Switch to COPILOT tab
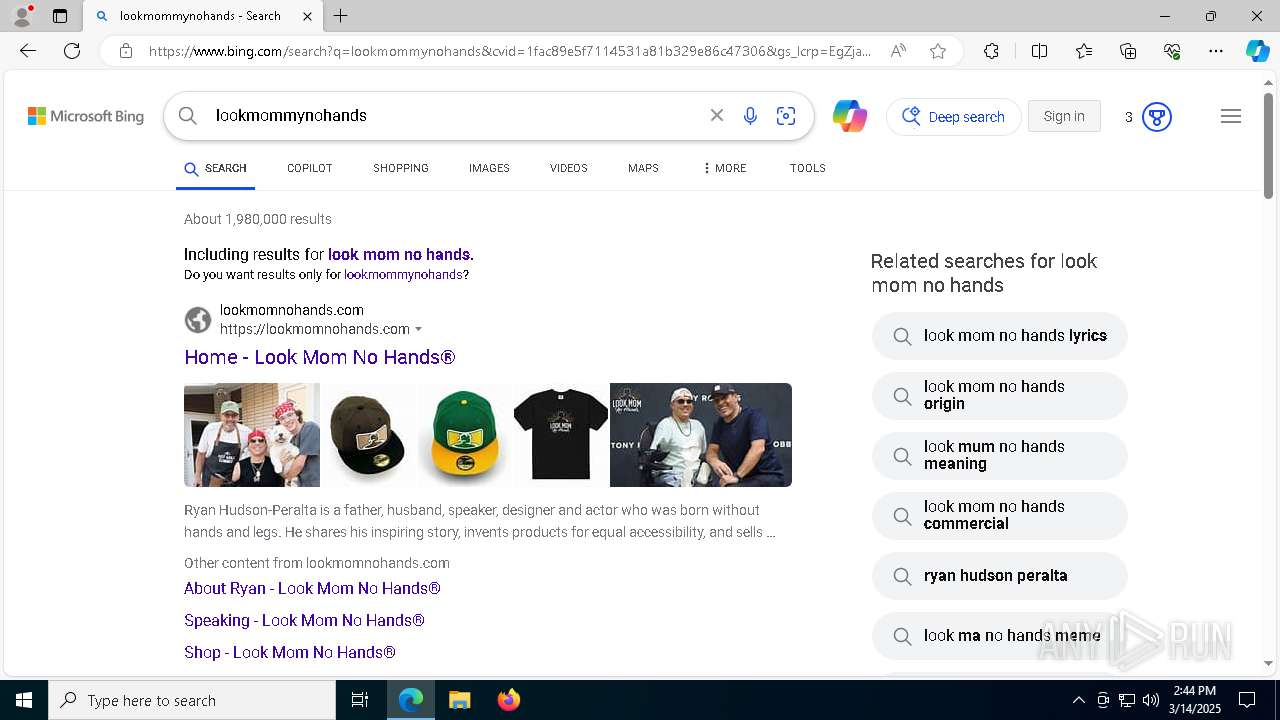Image resolution: width=1280 pixels, height=720 pixels. (x=310, y=168)
